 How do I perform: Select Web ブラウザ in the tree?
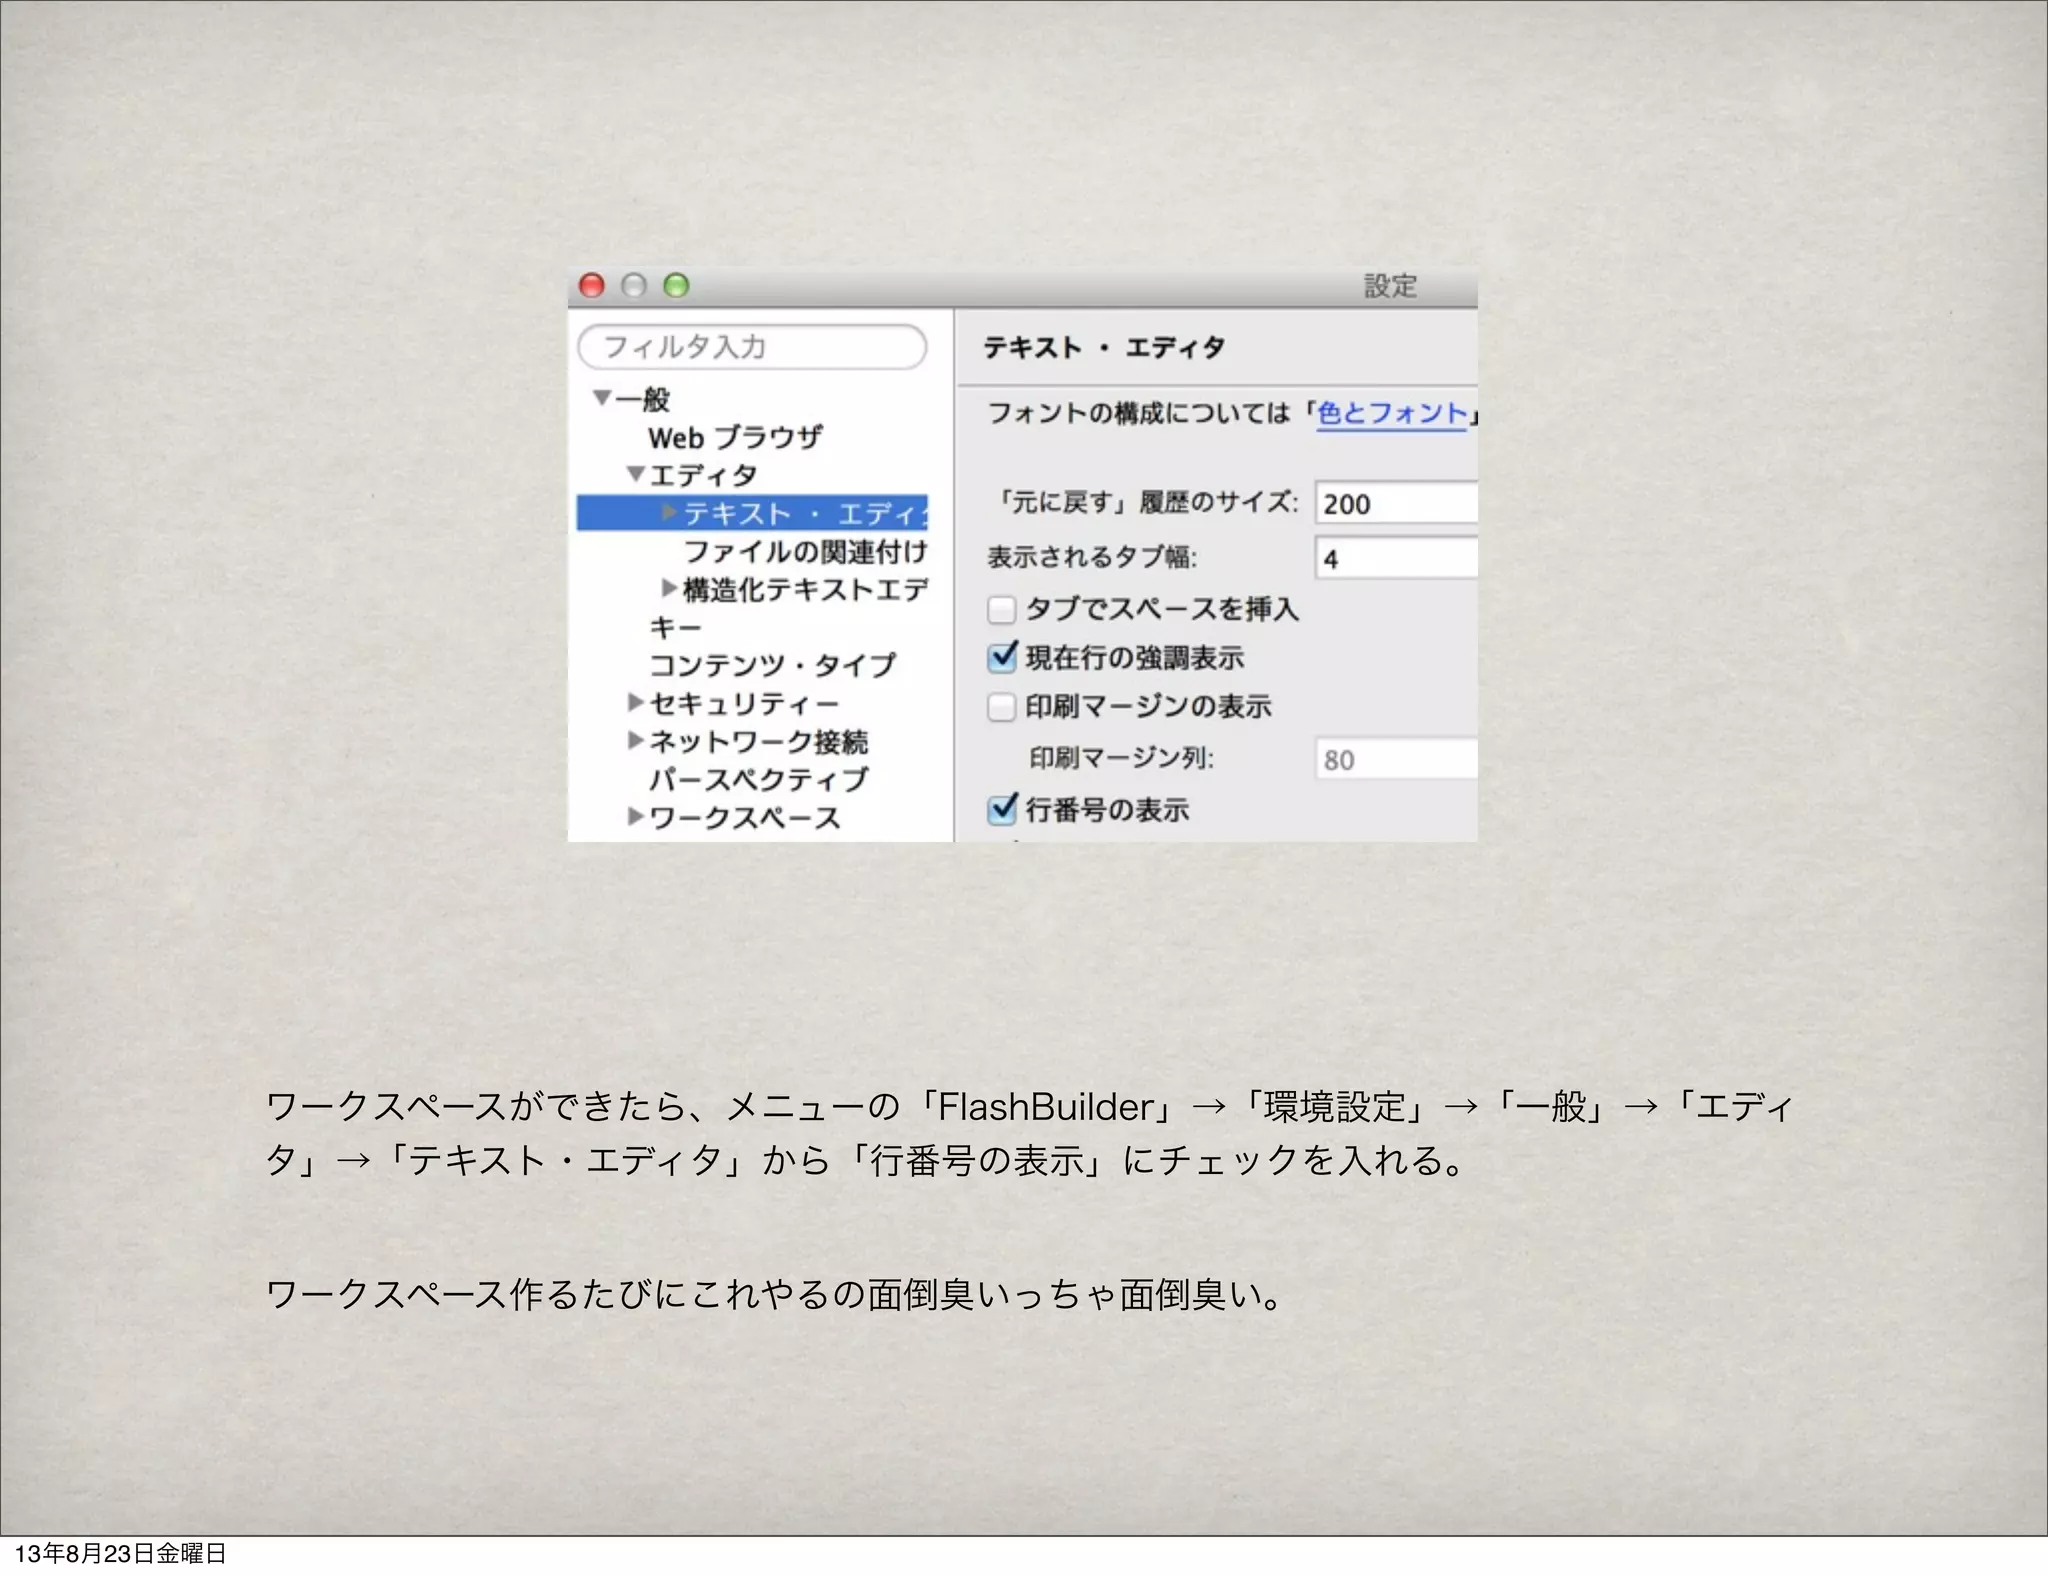(x=735, y=437)
